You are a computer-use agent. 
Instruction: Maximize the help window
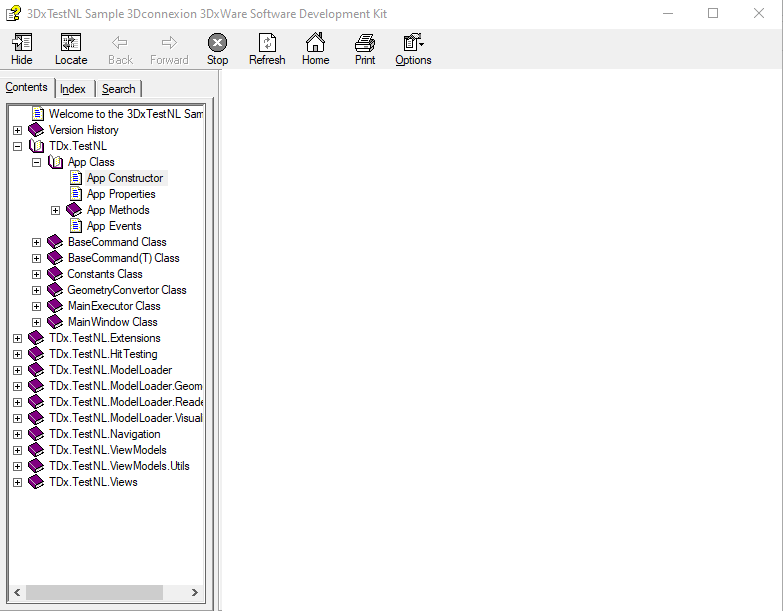pos(713,13)
